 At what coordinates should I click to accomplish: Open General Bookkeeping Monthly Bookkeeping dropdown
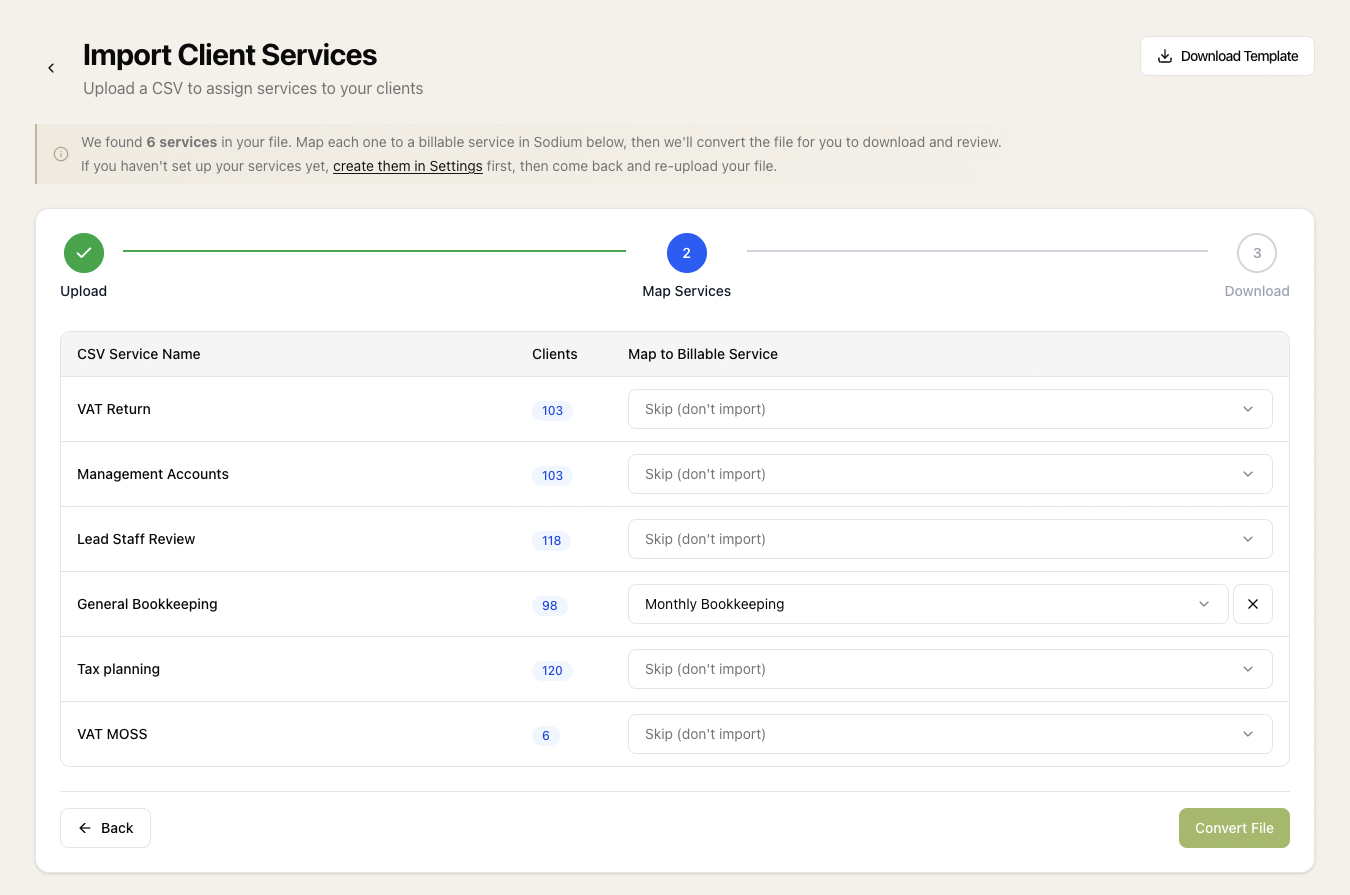[x=928, y=604]
